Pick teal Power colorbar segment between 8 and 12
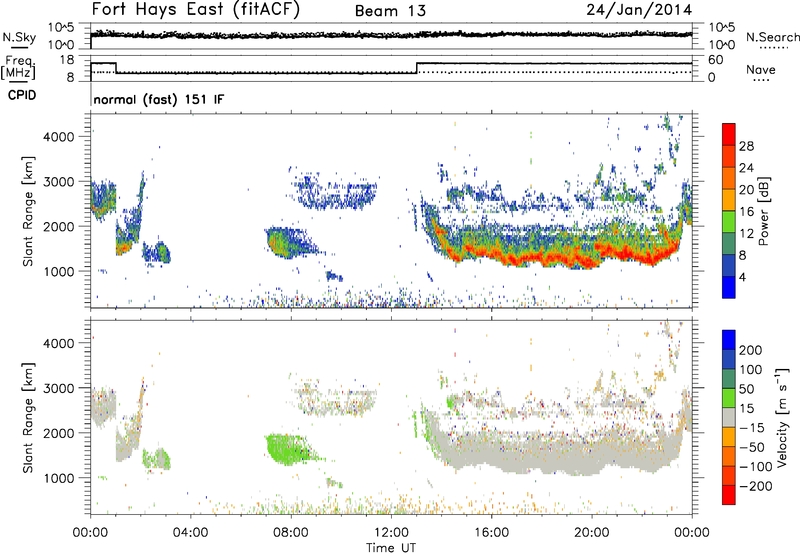 [729, 244]
